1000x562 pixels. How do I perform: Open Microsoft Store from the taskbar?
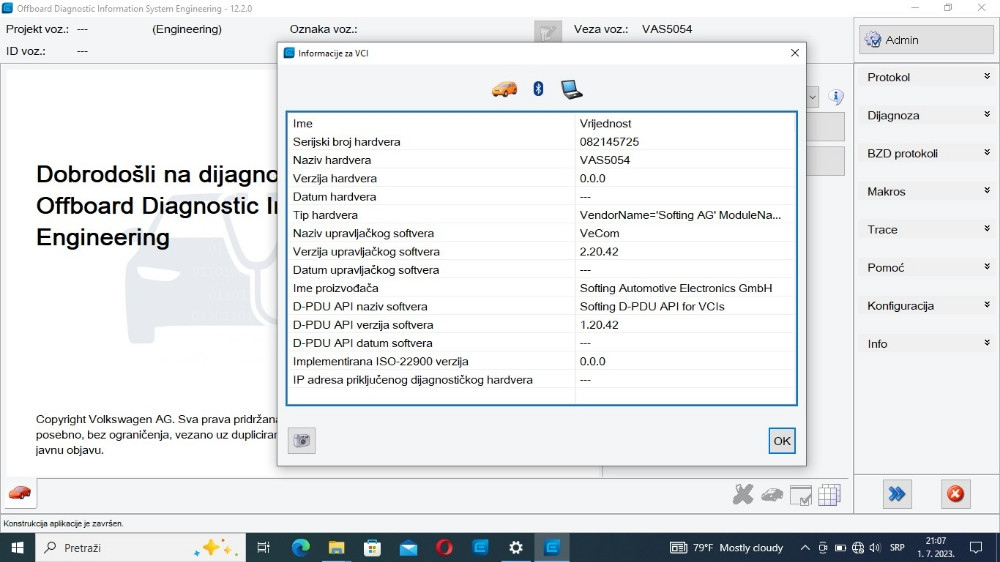tap(372, 547)
